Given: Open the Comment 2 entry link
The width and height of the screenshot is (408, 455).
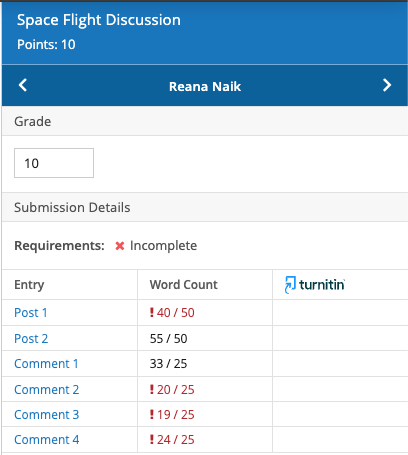Looking at the screenshot, I should 47,390.
